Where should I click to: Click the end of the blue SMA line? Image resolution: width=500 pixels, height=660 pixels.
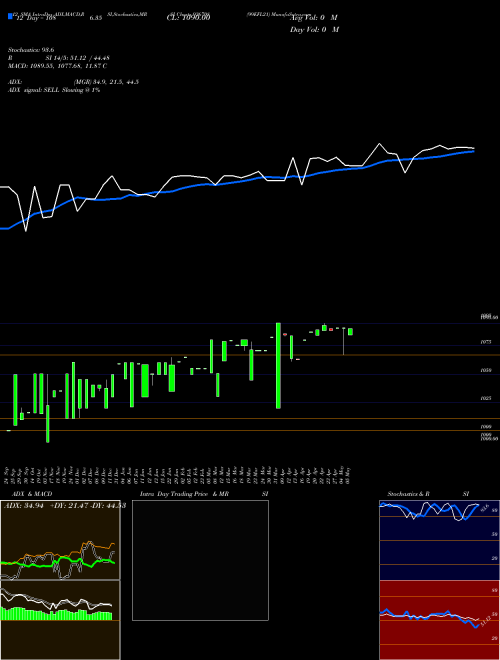[473, 152]
